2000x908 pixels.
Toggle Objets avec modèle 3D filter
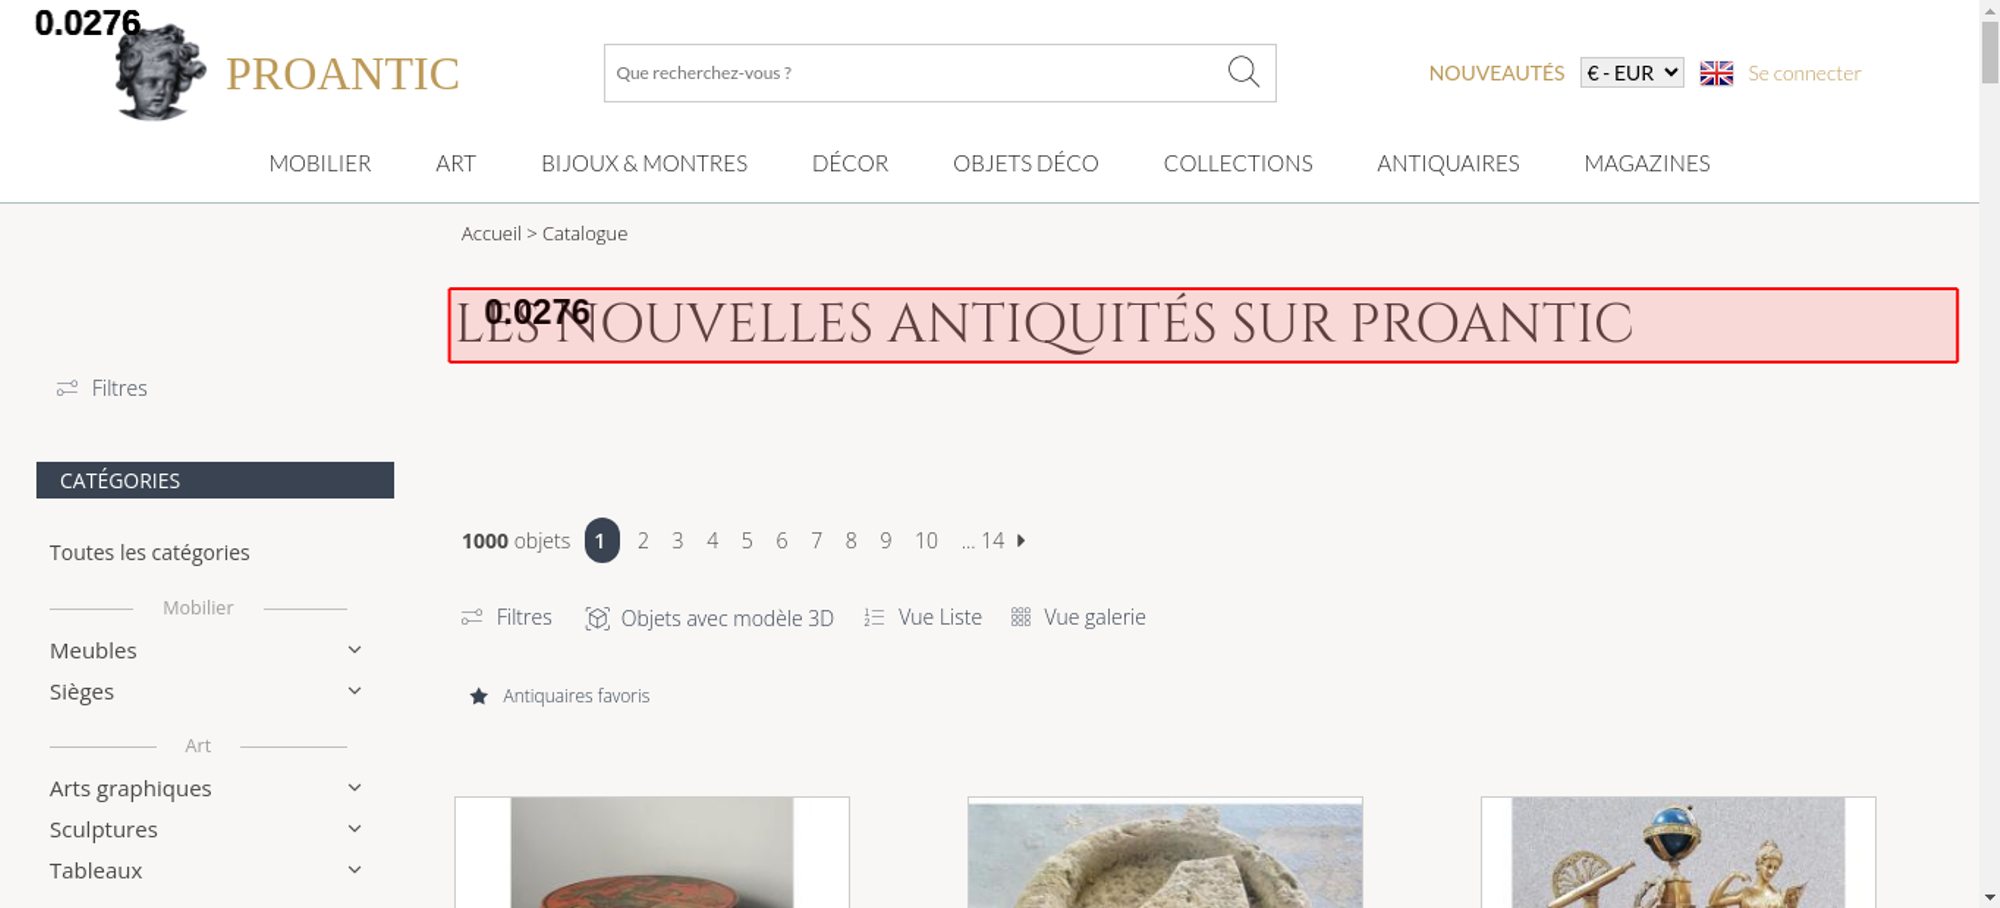(x=709, y=618)
